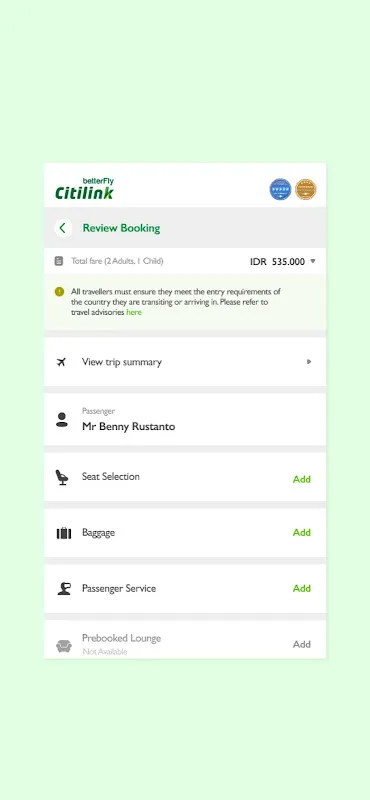Click the airplane icon beside trip summary
The image size is (370, 800).
pos(61,362)
